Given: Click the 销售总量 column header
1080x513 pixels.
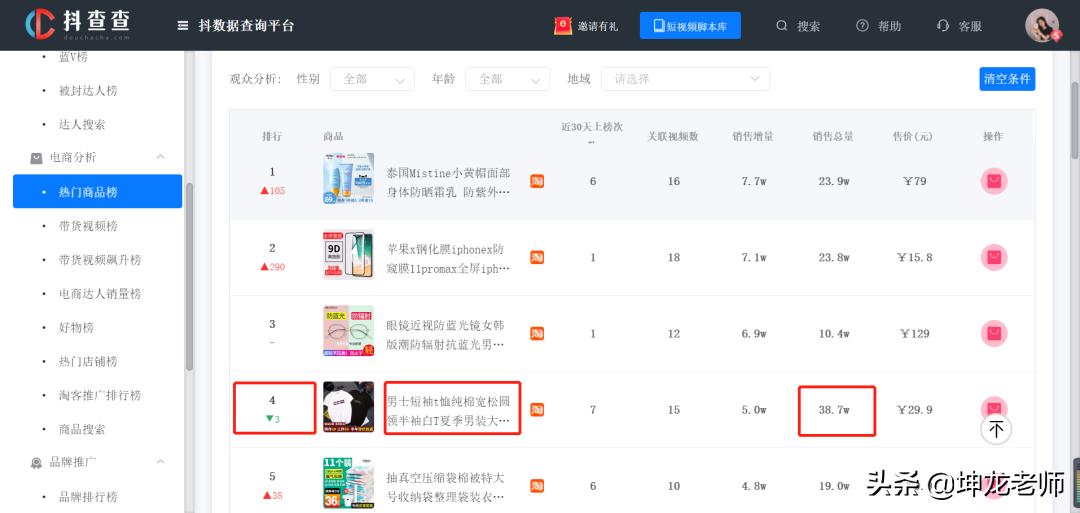Looking at the screenshot, I should [833, 136].
